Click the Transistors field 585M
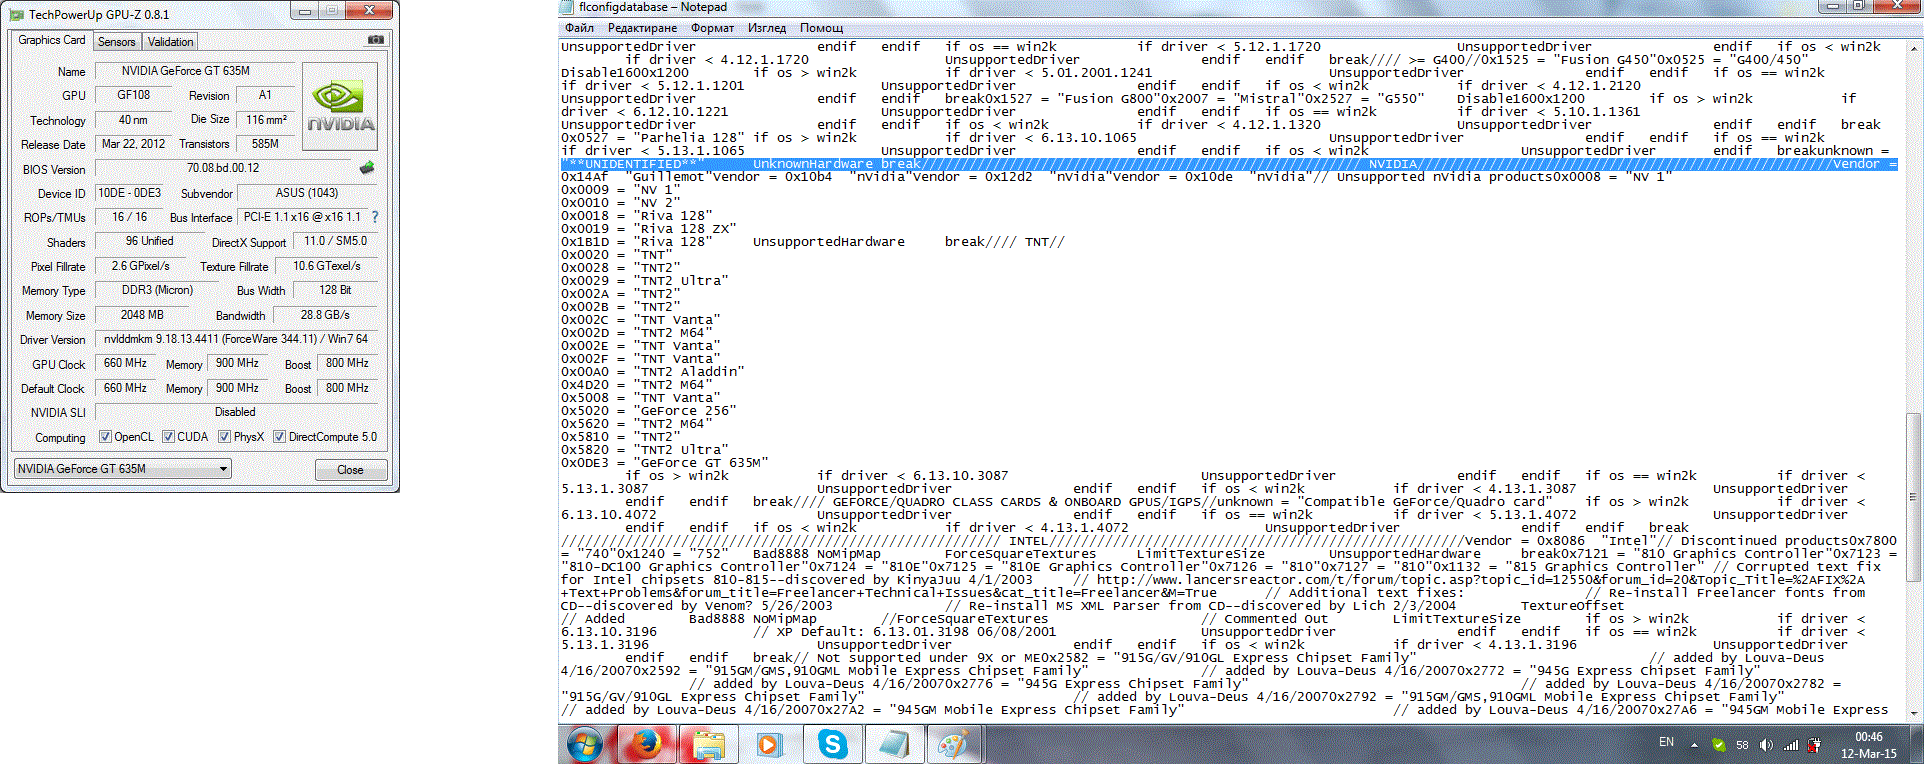 265,144
